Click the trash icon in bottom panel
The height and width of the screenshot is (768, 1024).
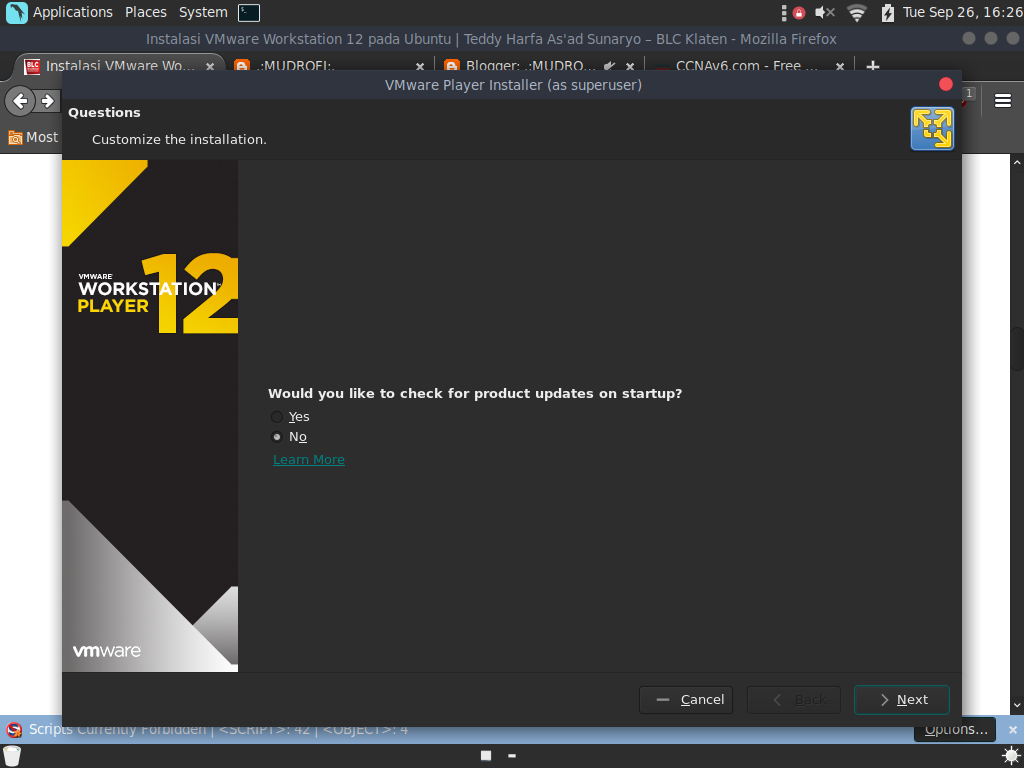[x=12, y=756]
